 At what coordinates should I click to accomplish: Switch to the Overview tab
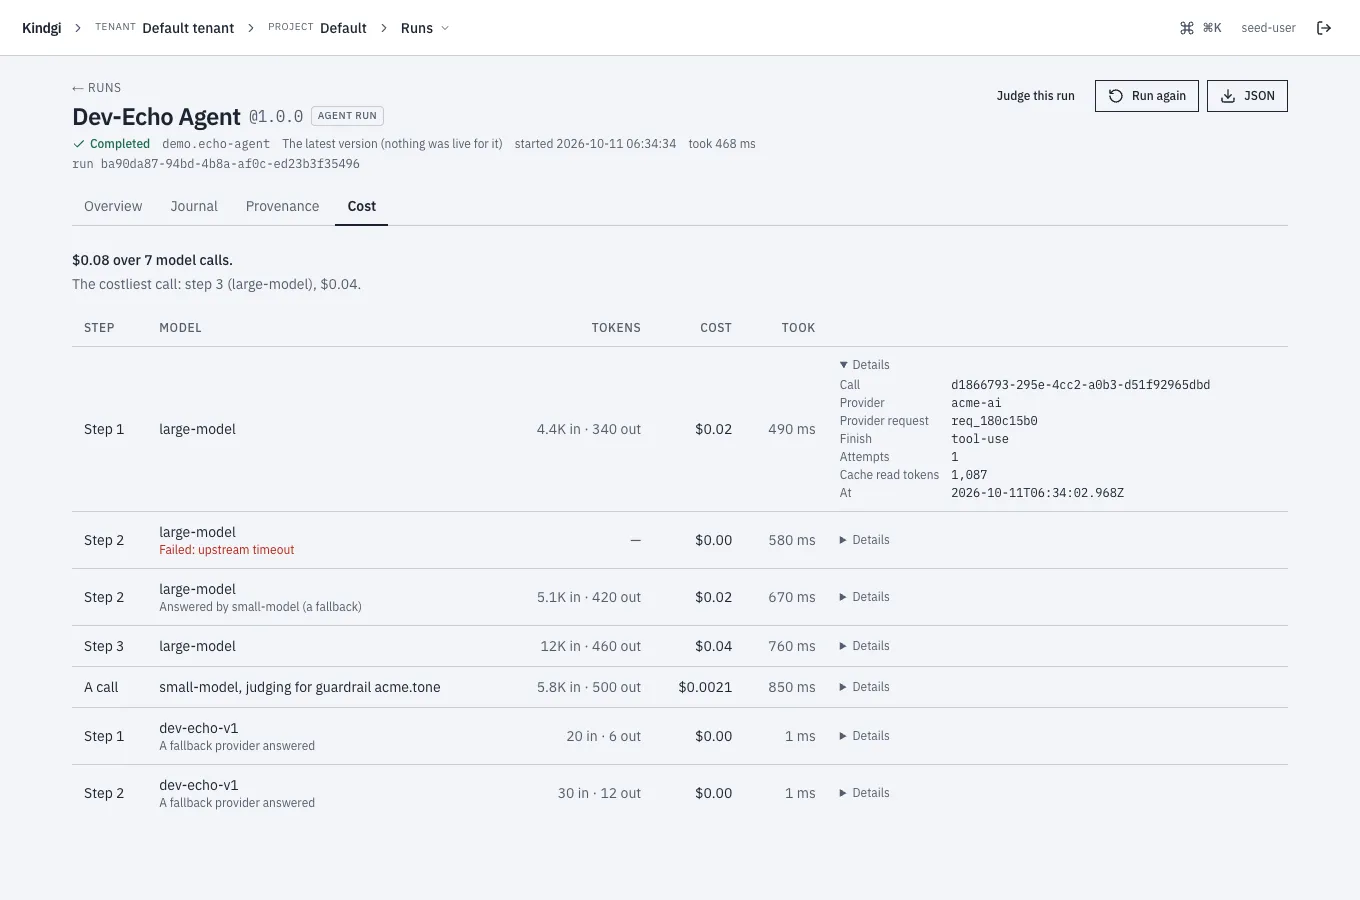[x=113, y=206]
